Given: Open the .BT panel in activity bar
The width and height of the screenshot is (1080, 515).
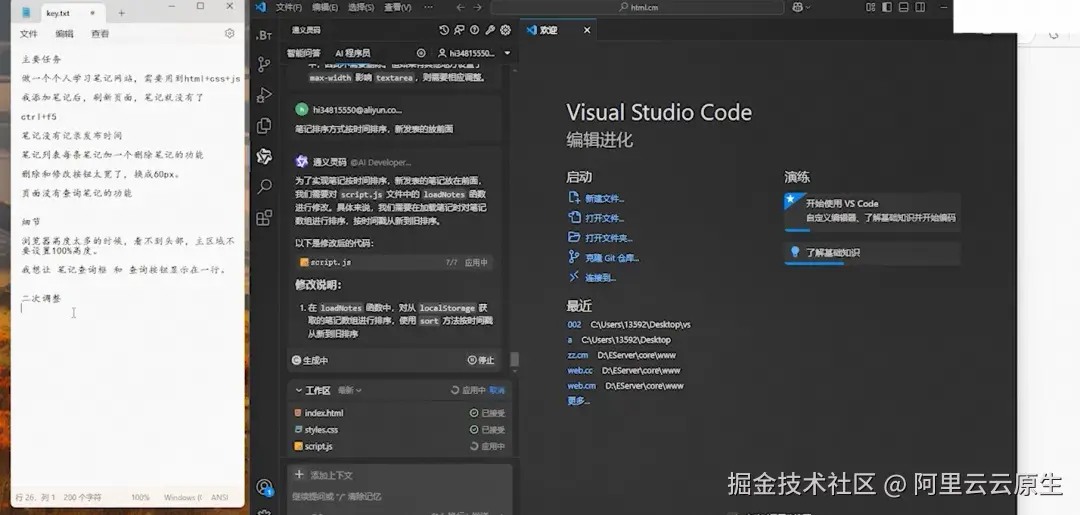Looking at the screenshot, I should click(264, 34).
